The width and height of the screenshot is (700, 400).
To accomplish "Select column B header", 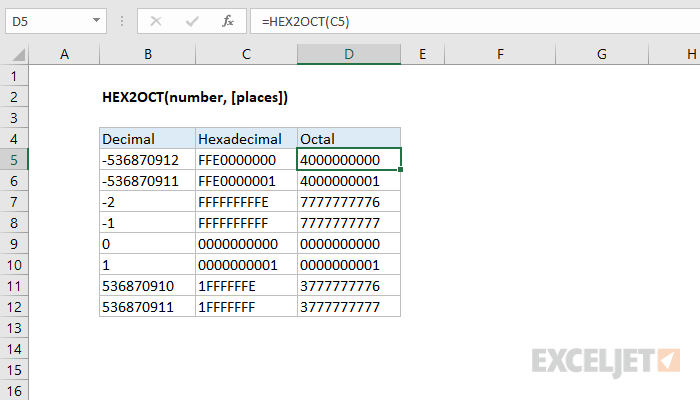I will point(147,54).
